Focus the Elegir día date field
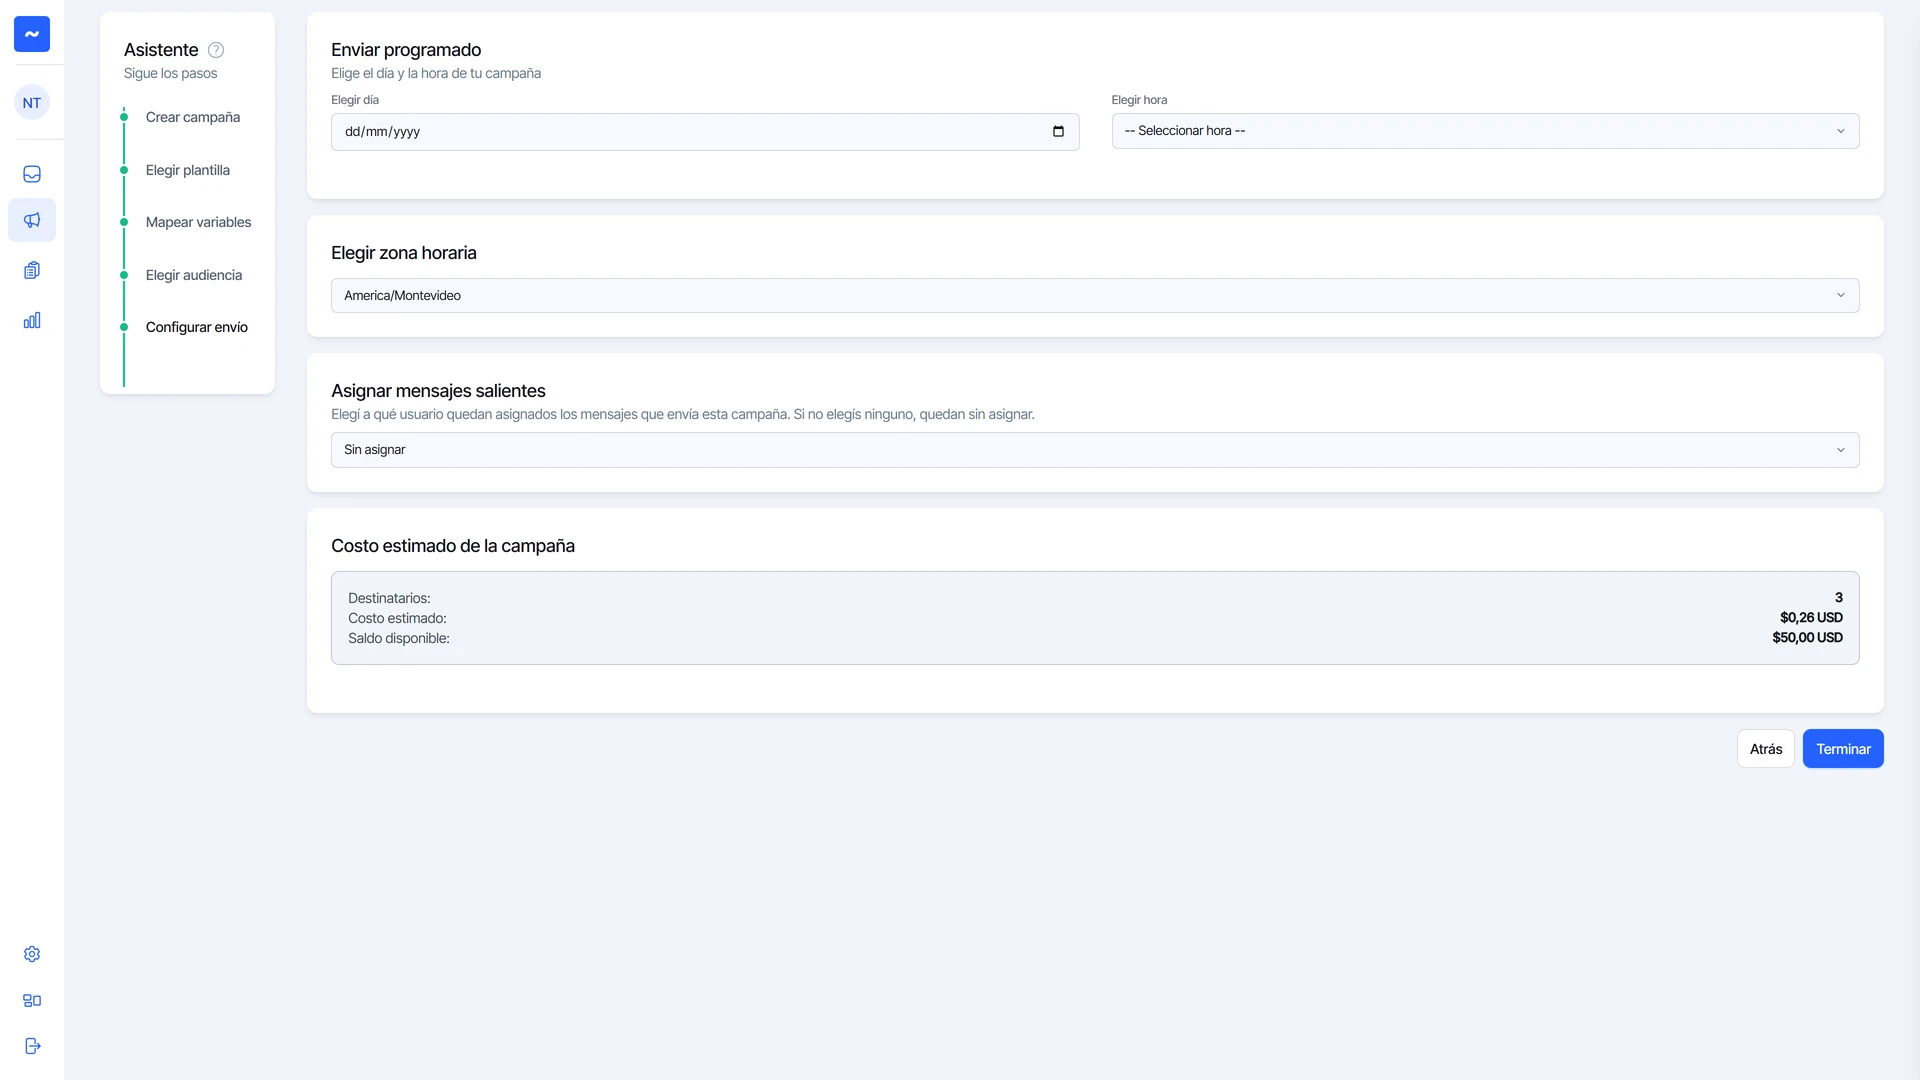The height and width of the screenshot is (1080, 1920). [705, 132]
